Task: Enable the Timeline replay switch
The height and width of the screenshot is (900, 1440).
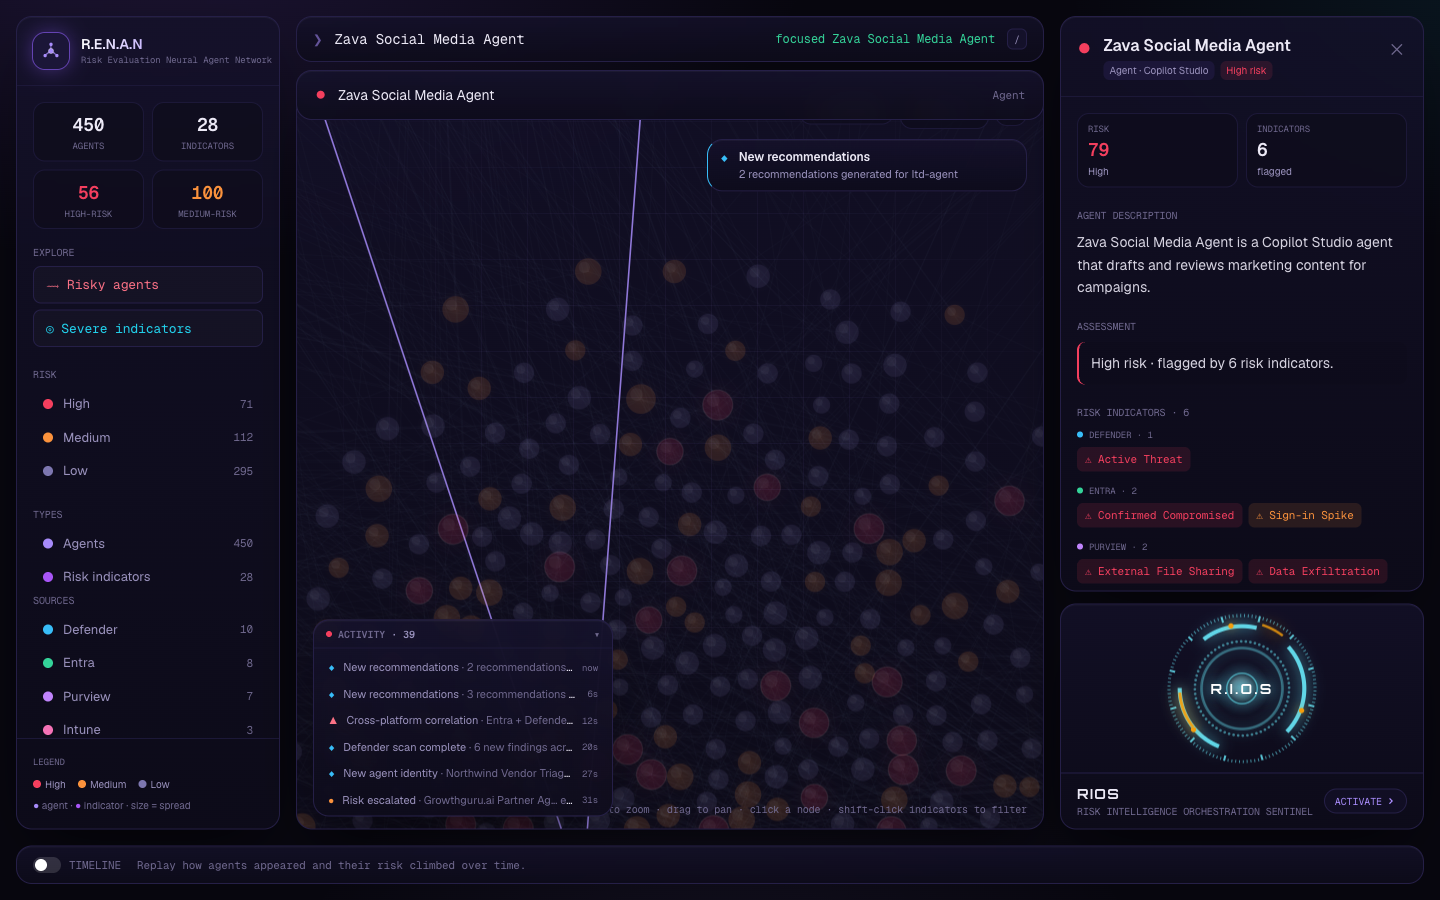Action: click(x=47, y=865)
